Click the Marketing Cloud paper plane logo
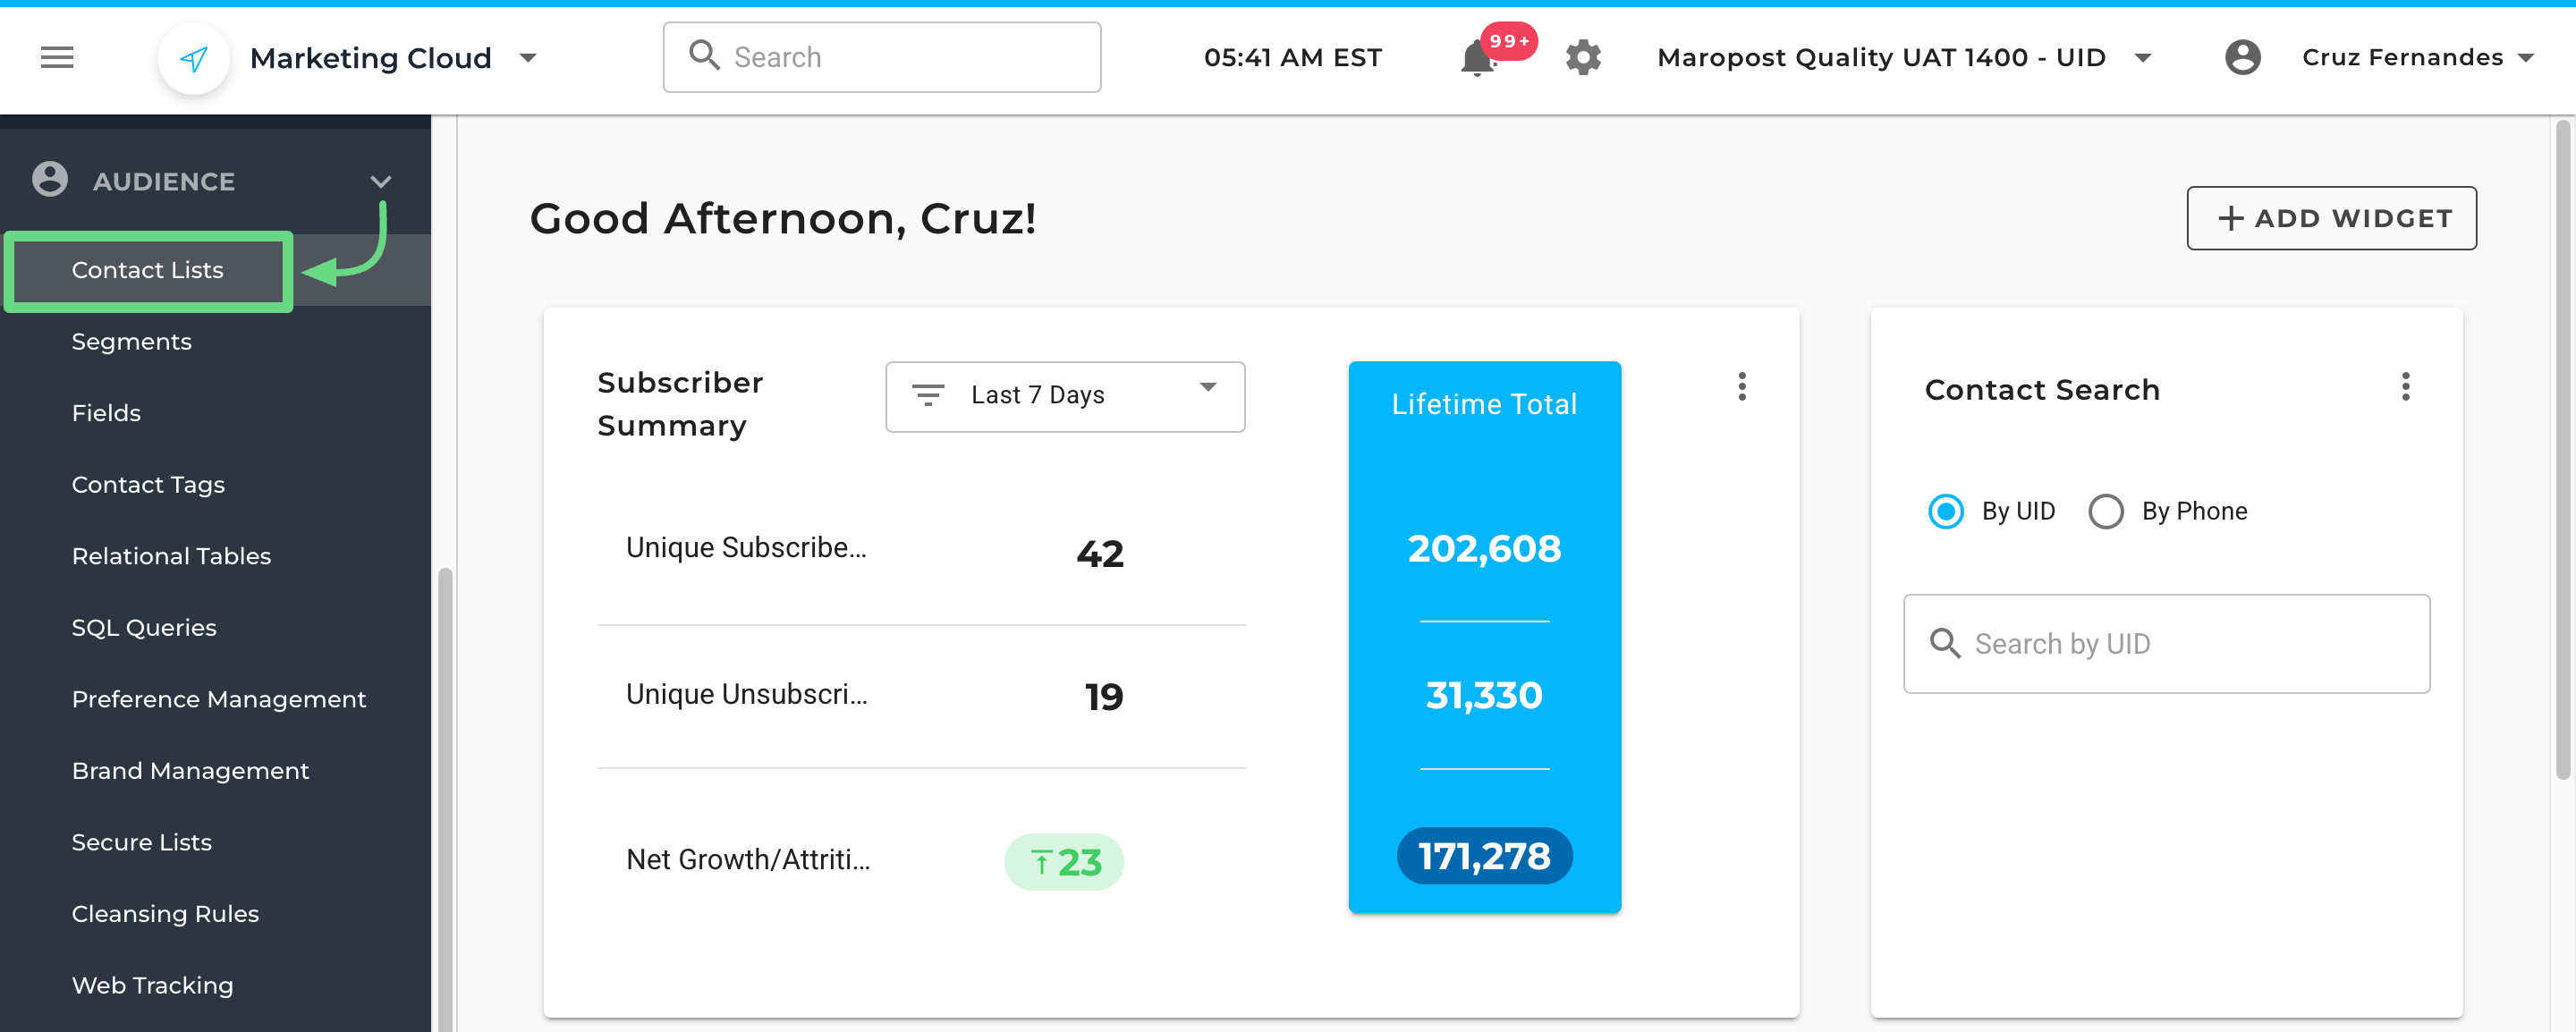 194,59
